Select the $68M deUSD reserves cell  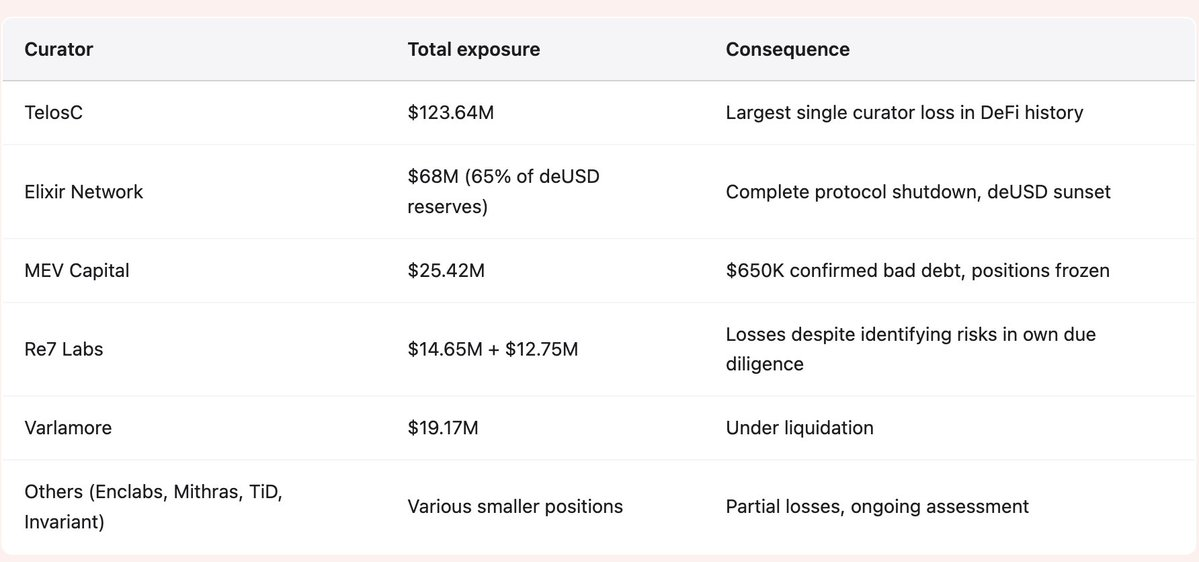[502, 191]
